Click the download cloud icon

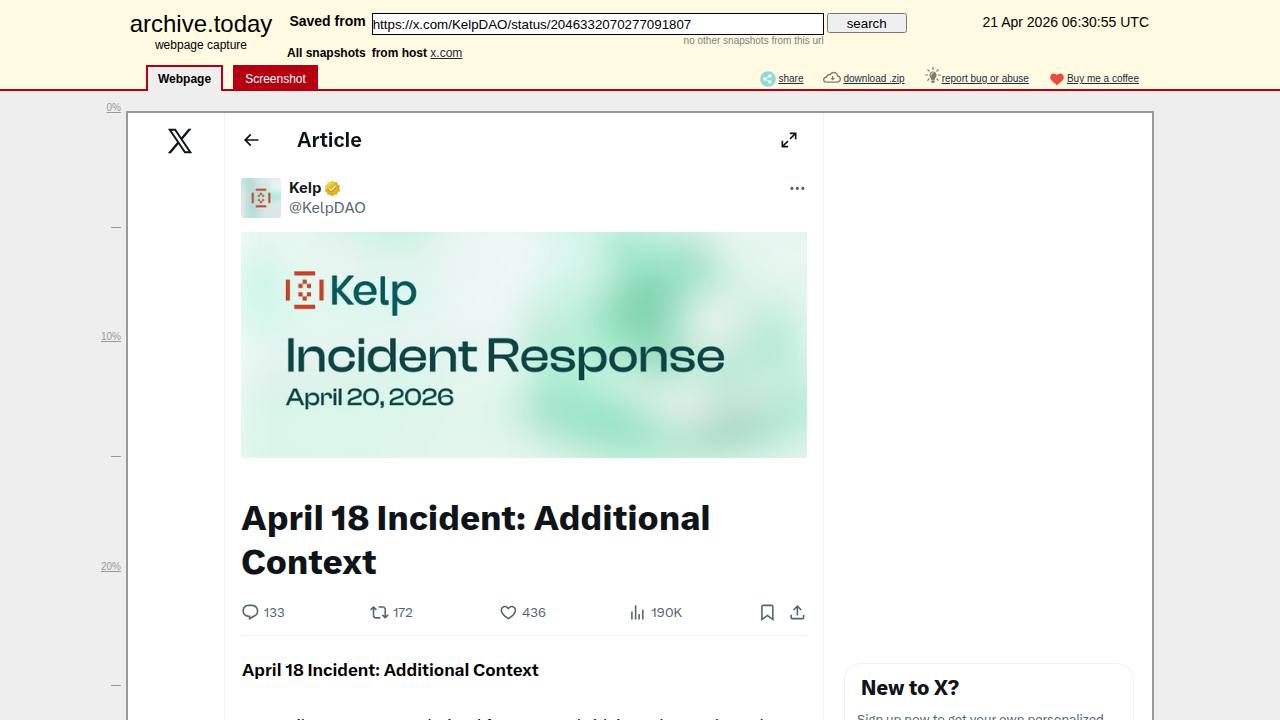click(832, 78)
